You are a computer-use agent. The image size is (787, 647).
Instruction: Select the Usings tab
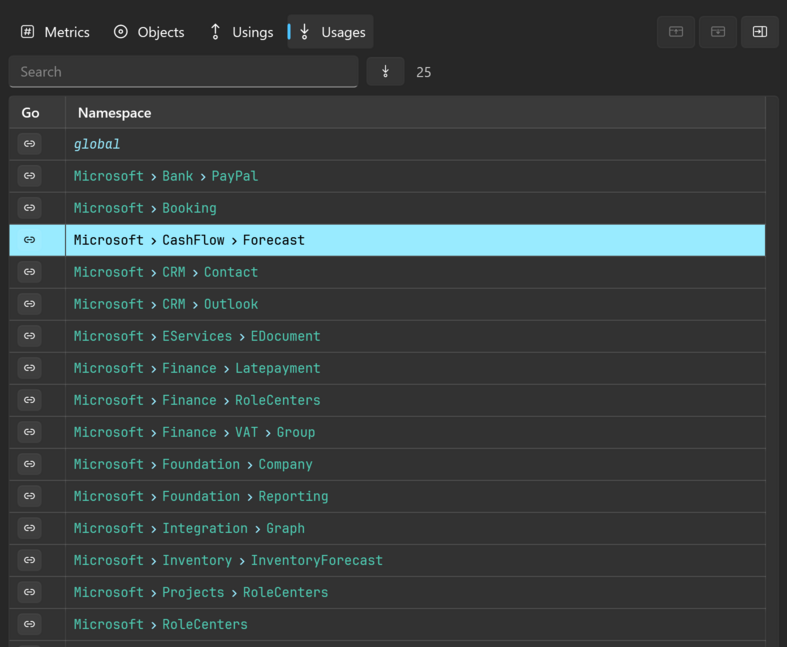click(241, 32)
